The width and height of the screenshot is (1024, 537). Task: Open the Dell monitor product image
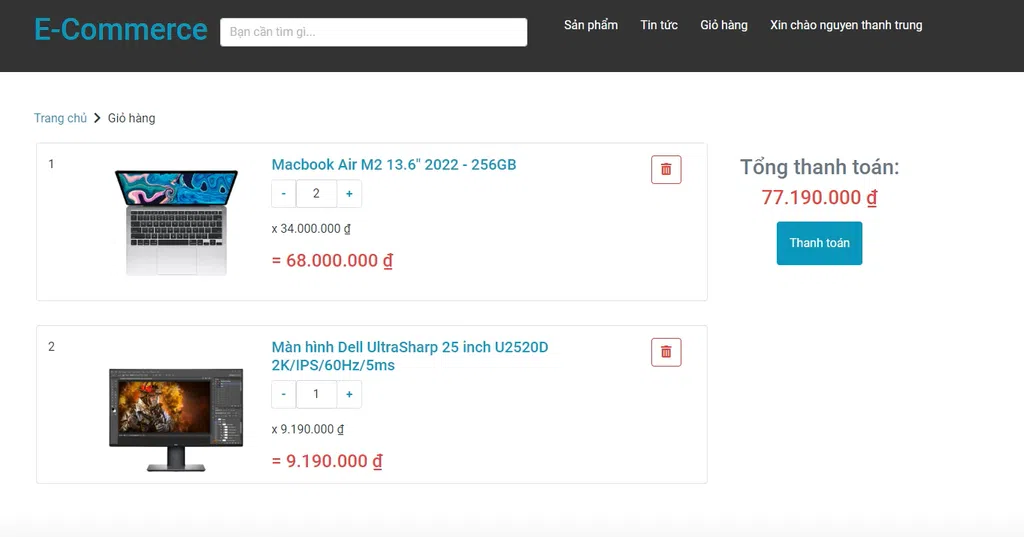tap(176, 419)
